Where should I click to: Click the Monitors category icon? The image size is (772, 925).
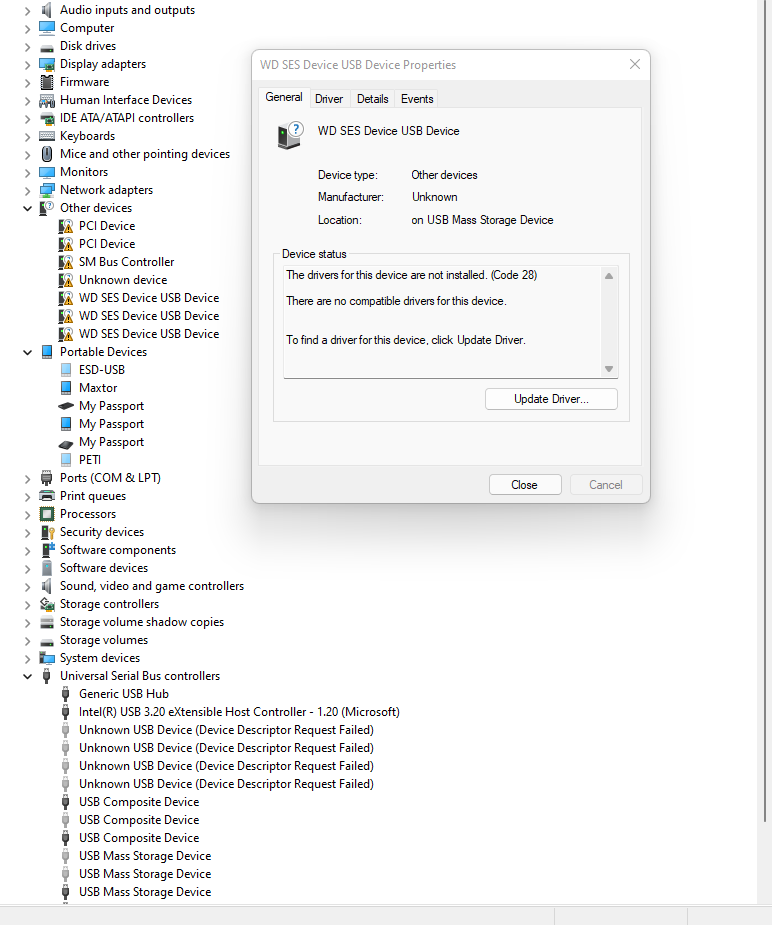click(x=47, y=172)
